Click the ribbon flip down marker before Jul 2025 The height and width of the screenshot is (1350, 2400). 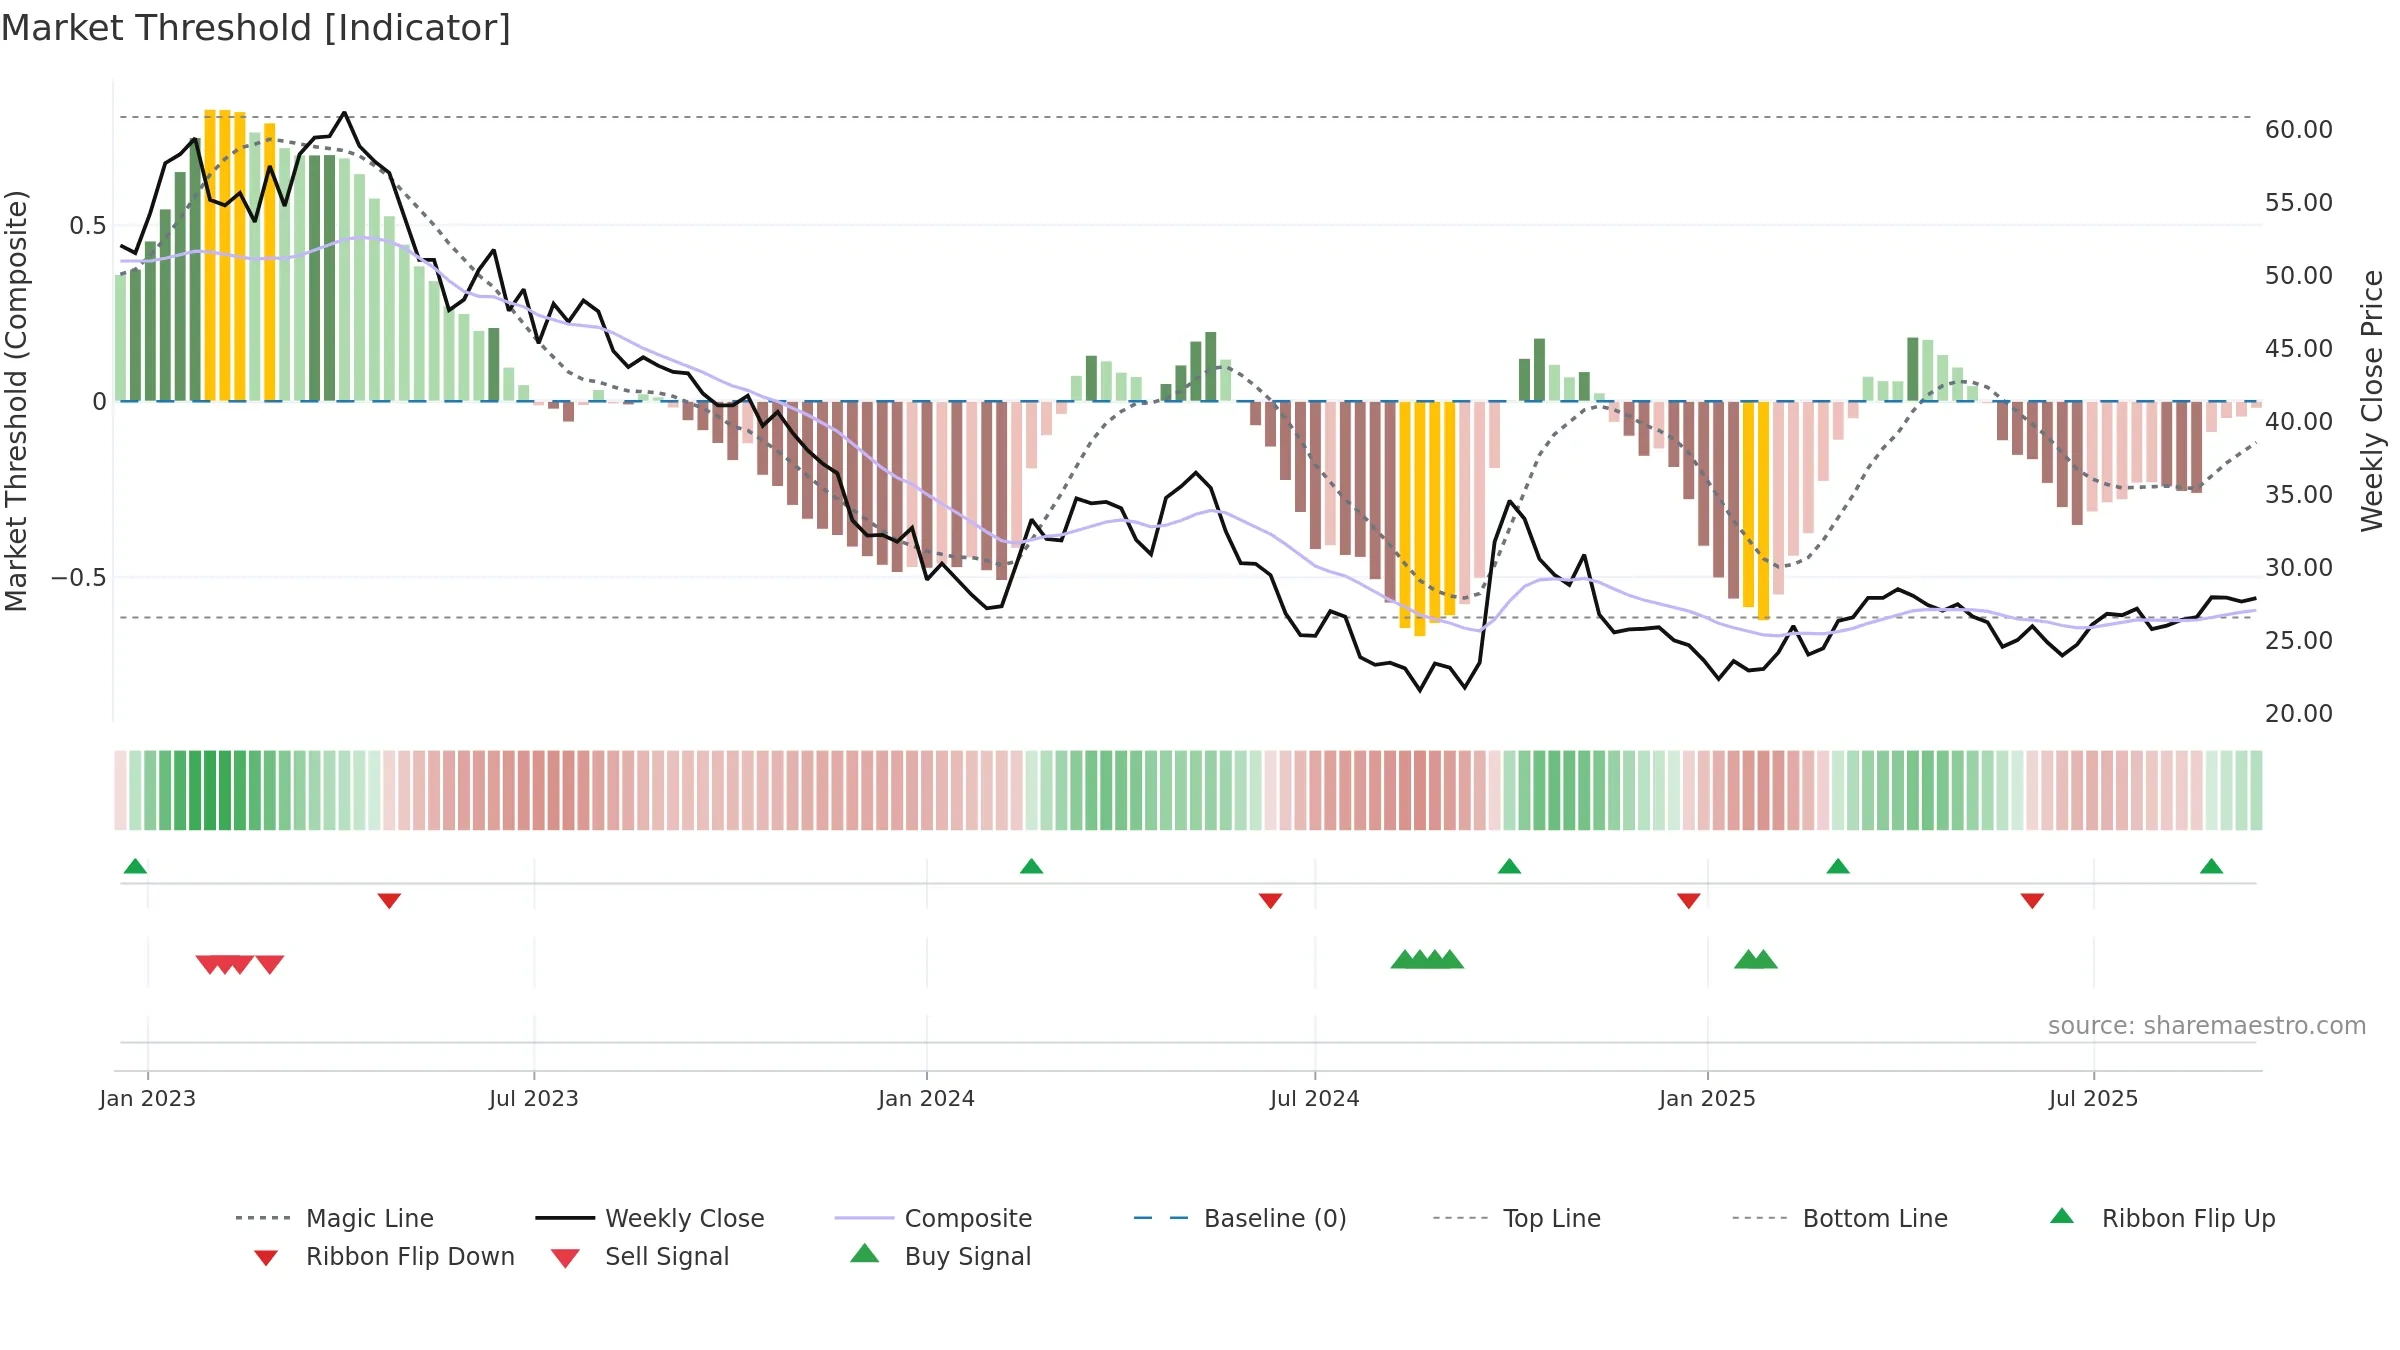[x=2031, y=901]
